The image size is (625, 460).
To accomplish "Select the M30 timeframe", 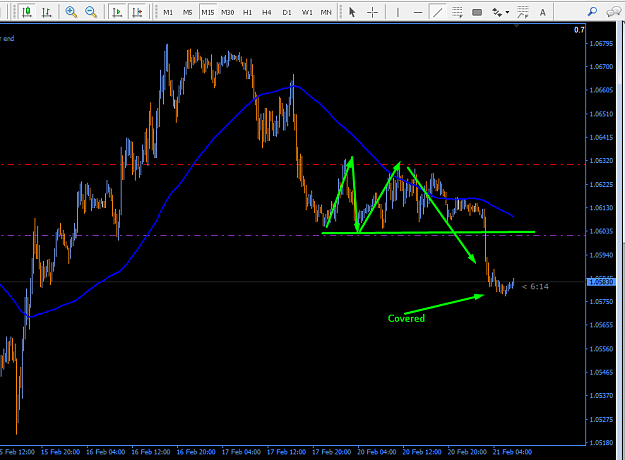I will [228, 13].
